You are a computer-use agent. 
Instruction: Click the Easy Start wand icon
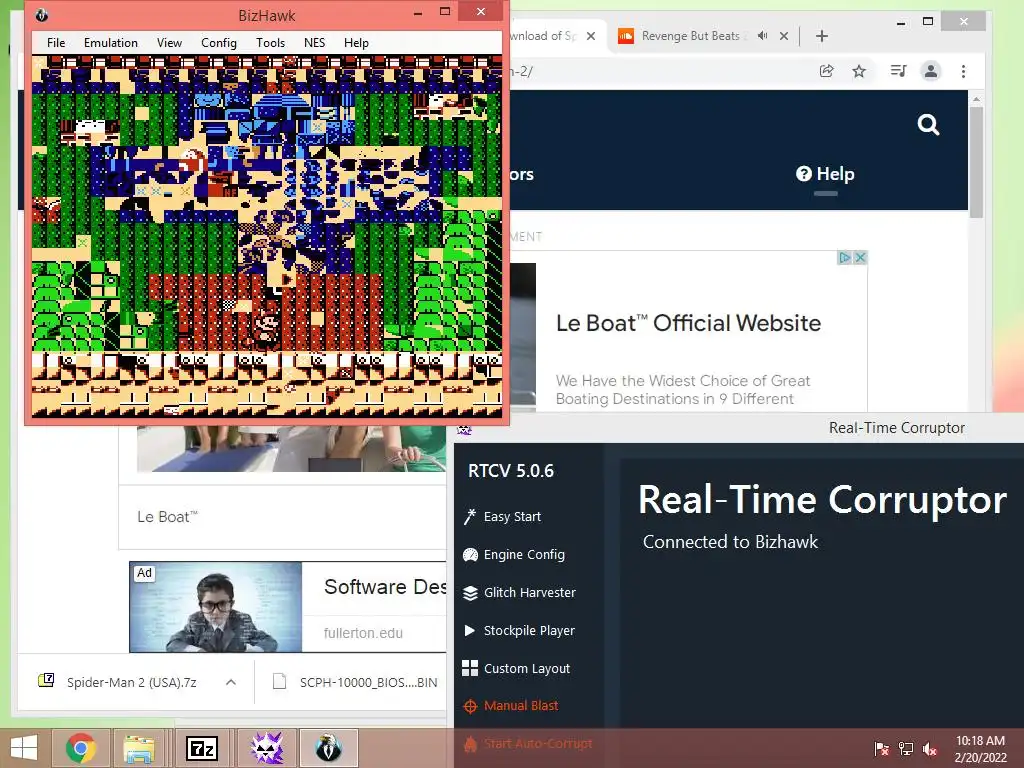[470, 517]
